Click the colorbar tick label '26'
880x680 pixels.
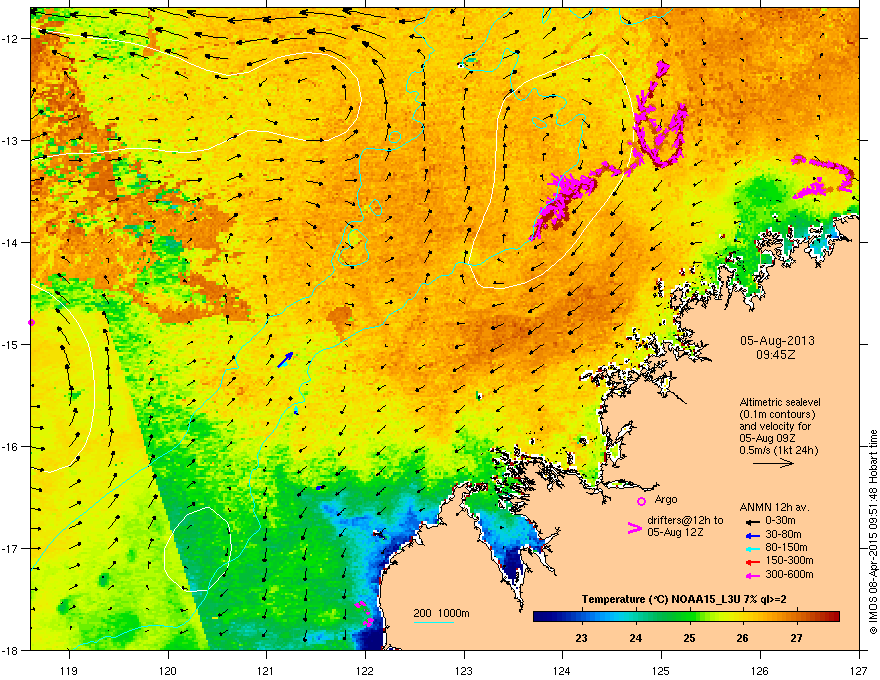[x=742, y=638]
